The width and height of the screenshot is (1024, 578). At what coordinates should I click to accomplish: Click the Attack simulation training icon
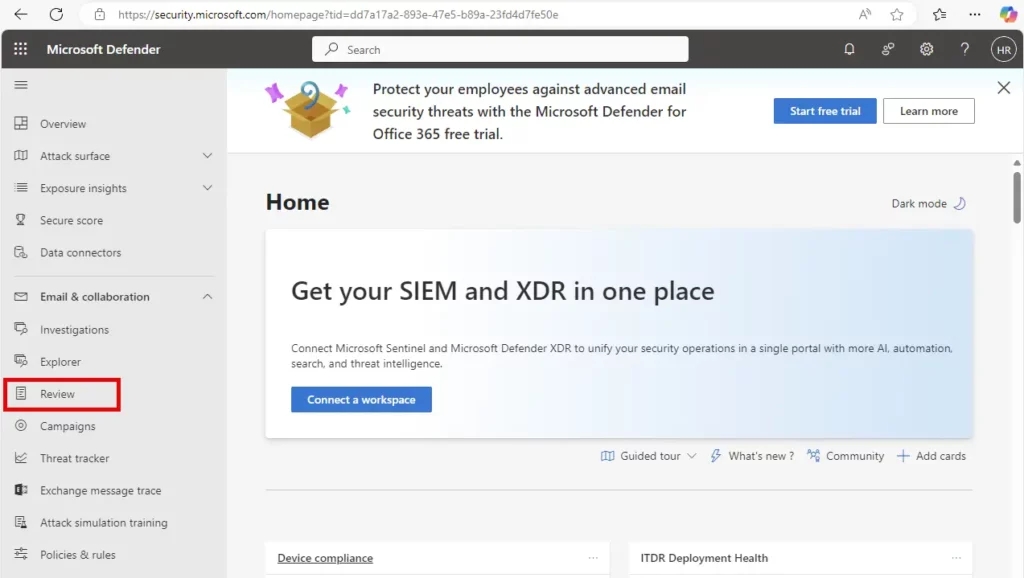click(21, 522)
